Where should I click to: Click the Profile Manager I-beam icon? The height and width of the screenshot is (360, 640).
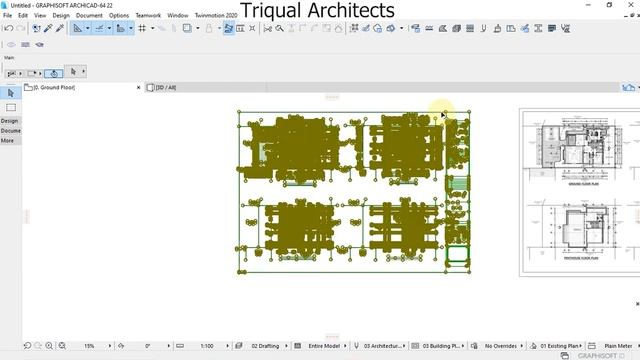click(538, 28)
